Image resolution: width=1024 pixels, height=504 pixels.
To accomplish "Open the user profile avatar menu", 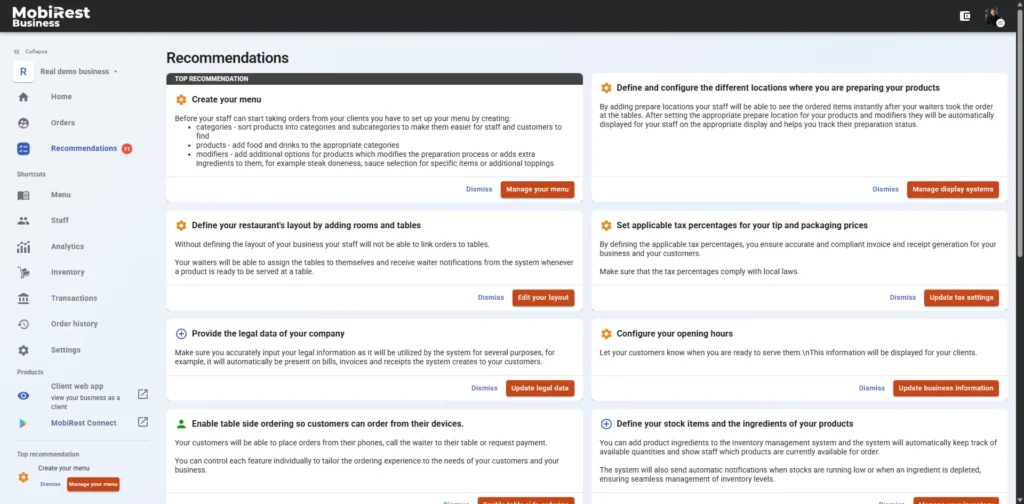I will (992, 16).
